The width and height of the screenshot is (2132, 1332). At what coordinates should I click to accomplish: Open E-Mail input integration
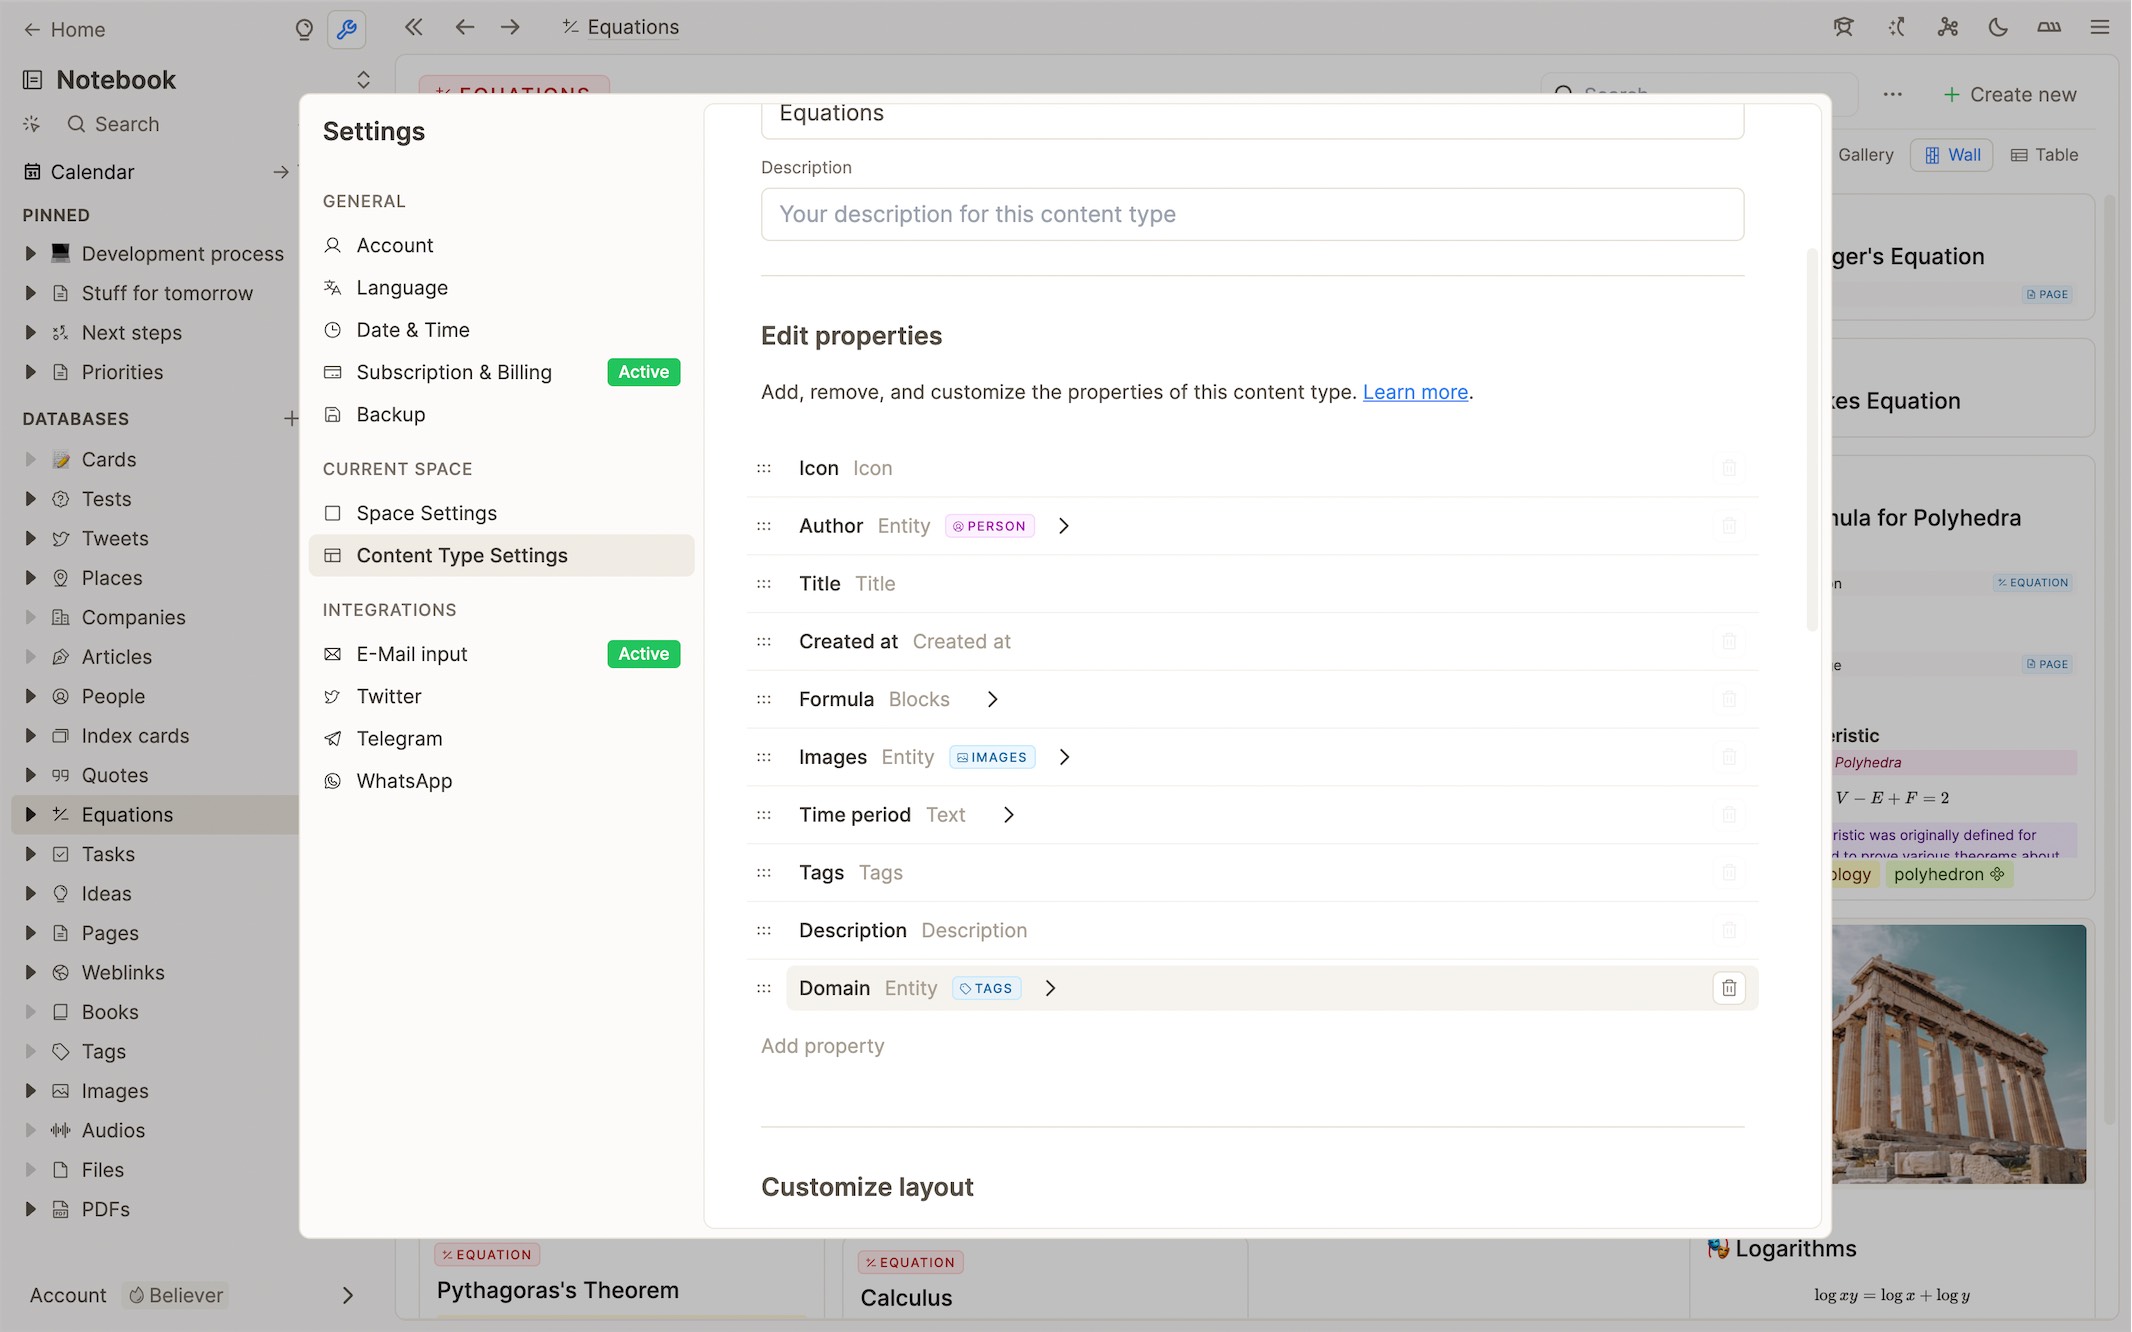pos(501,654)
